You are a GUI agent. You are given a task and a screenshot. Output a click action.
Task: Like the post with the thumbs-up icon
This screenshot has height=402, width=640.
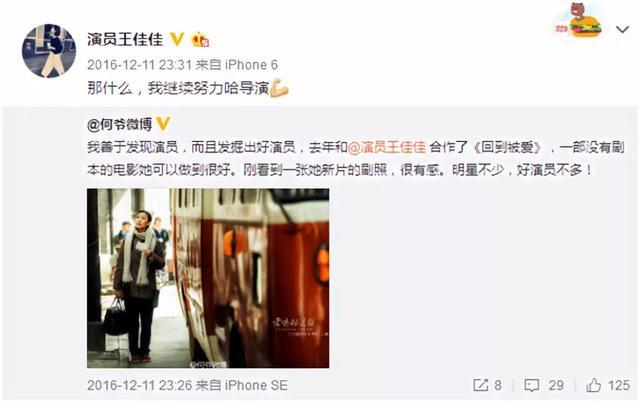point(593,385)
